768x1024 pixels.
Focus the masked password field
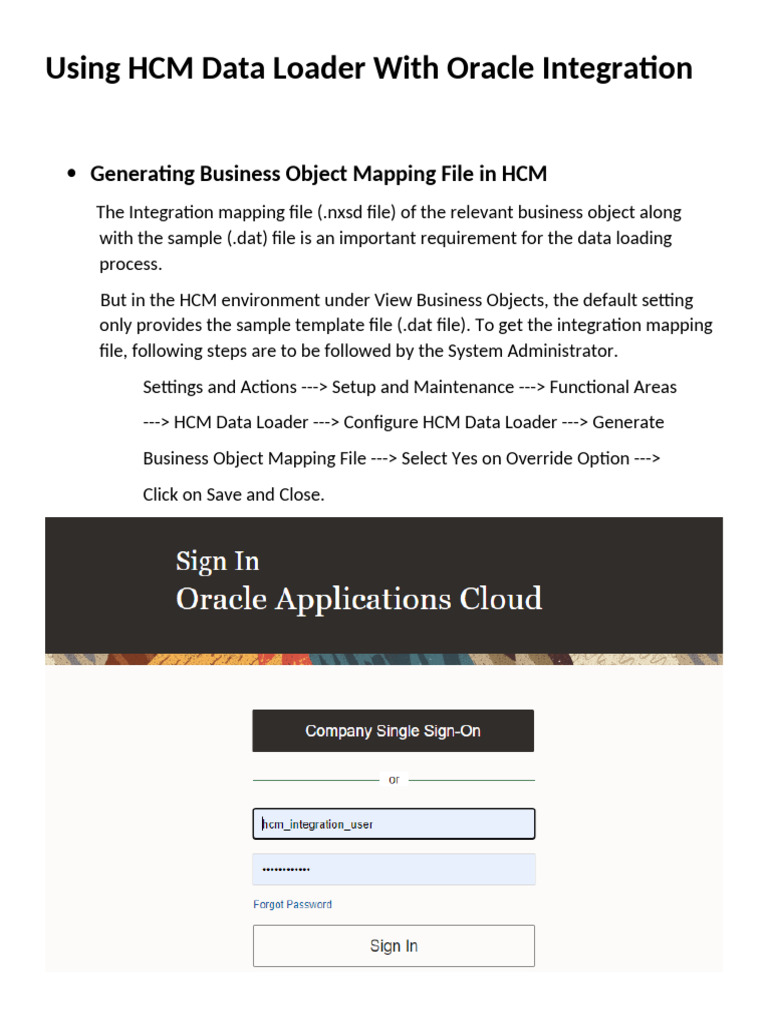(394, 869)
